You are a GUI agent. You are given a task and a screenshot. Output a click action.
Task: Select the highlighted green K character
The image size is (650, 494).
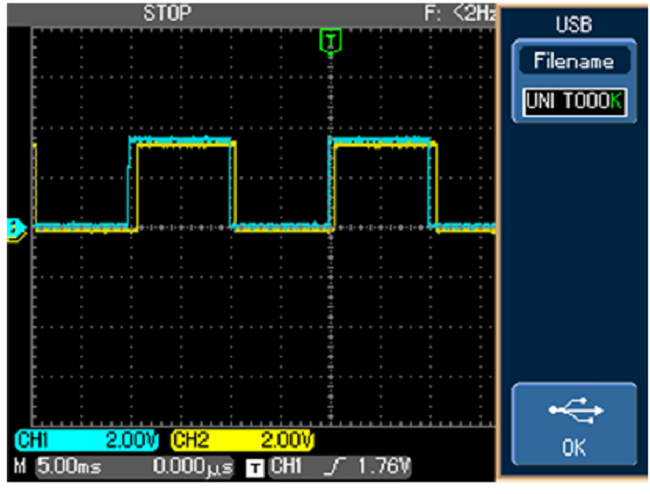point(618,102)
